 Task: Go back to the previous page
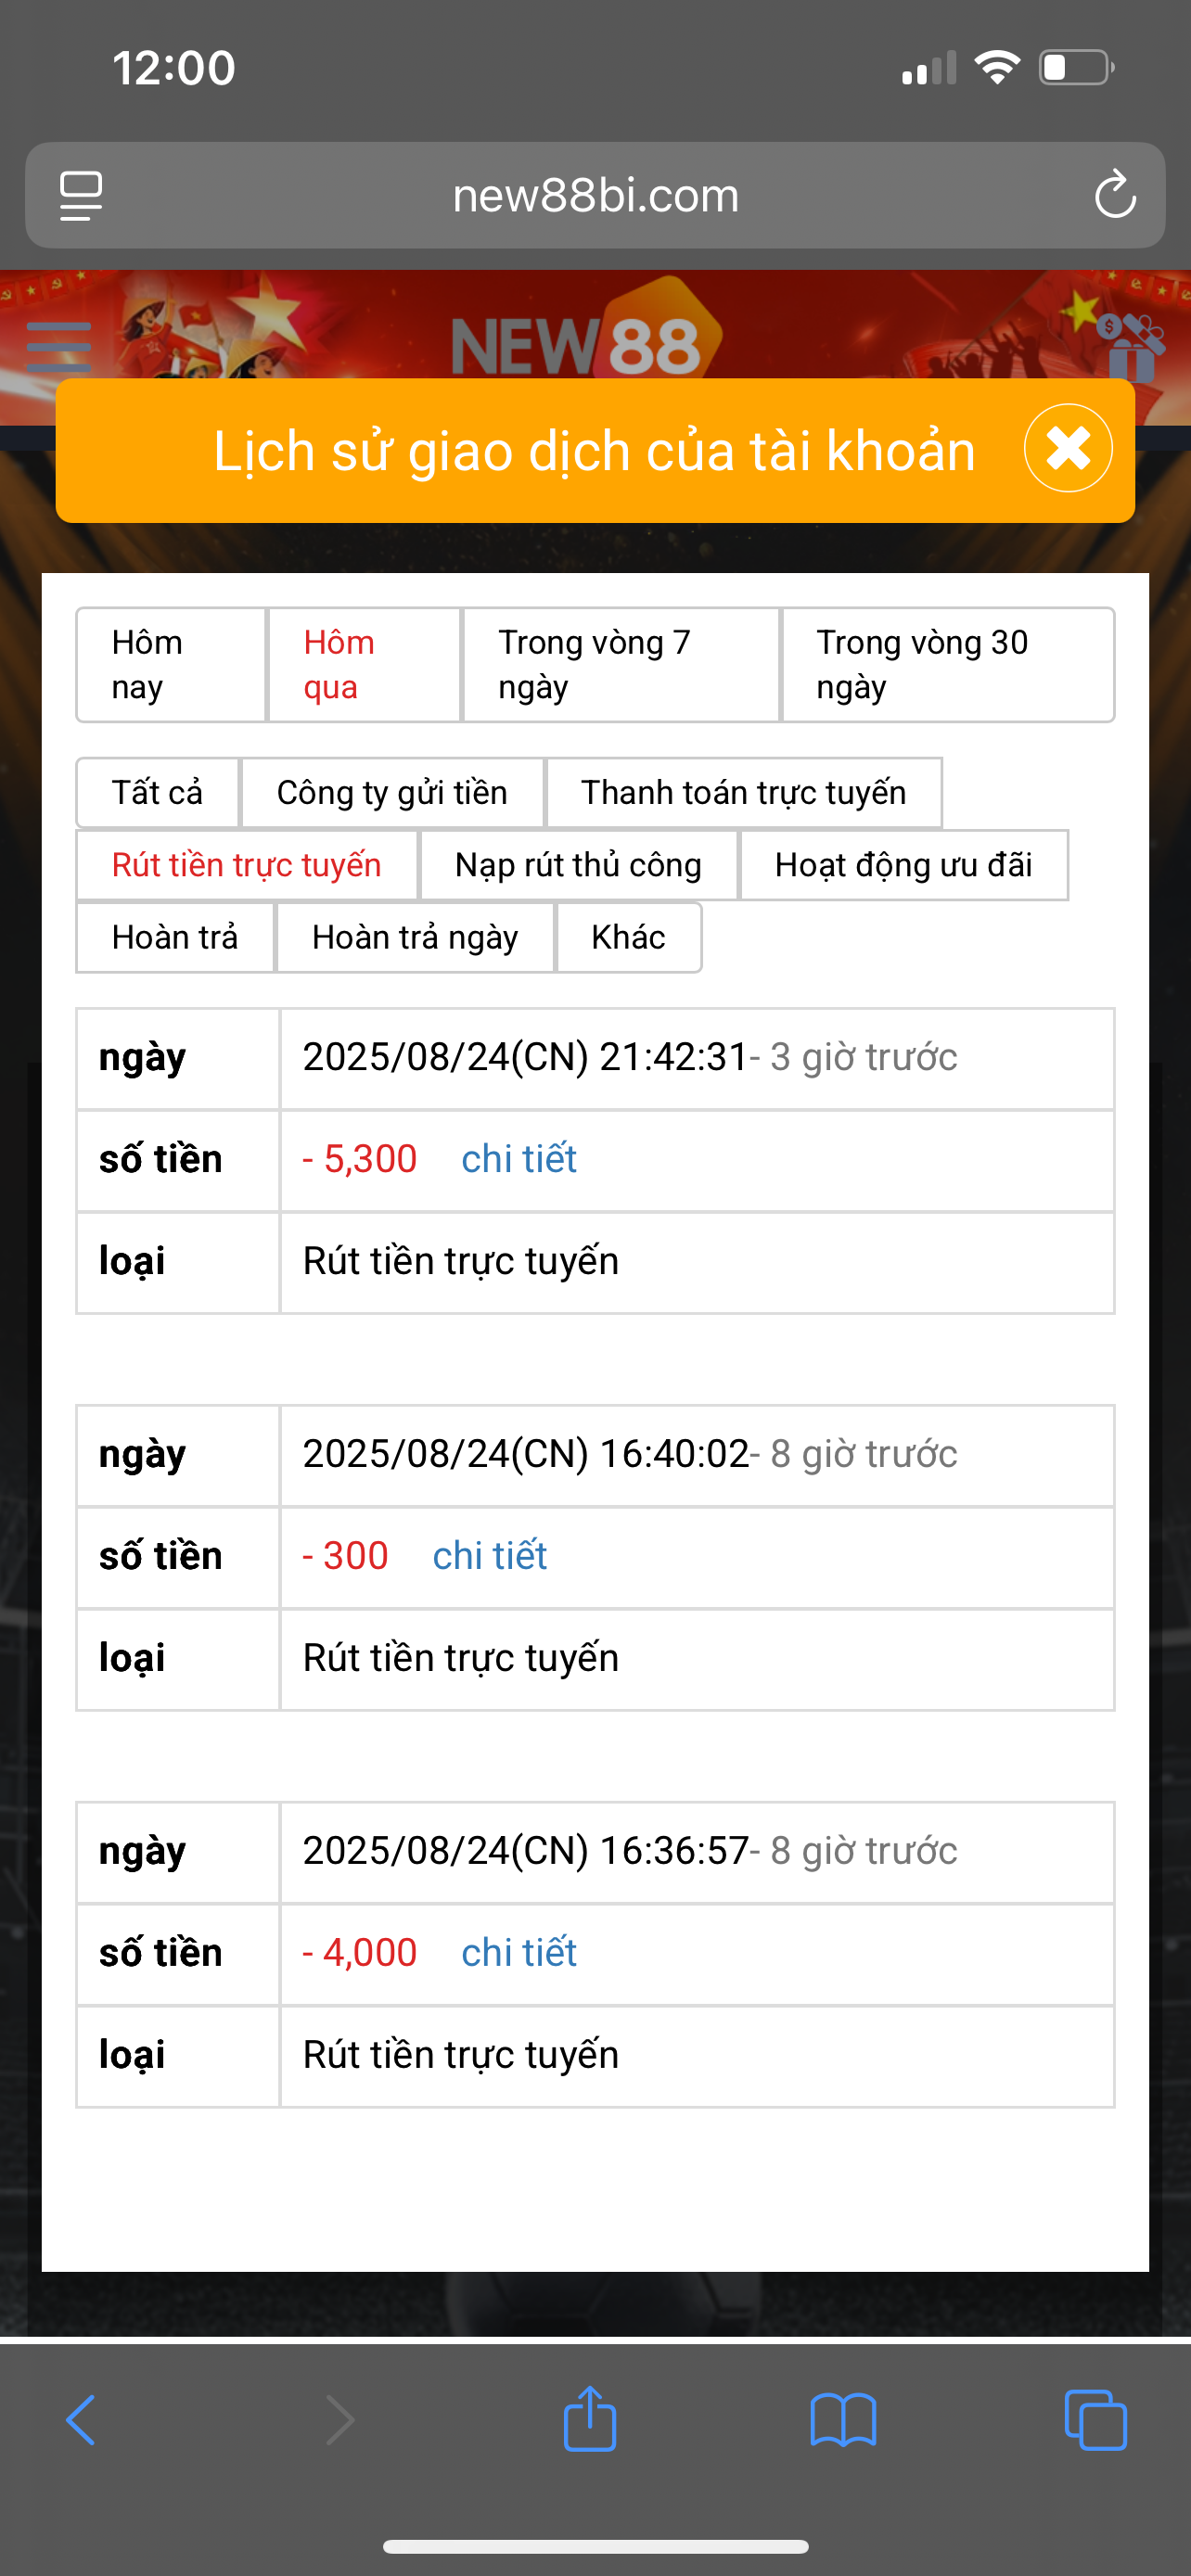click(81, 2420)
